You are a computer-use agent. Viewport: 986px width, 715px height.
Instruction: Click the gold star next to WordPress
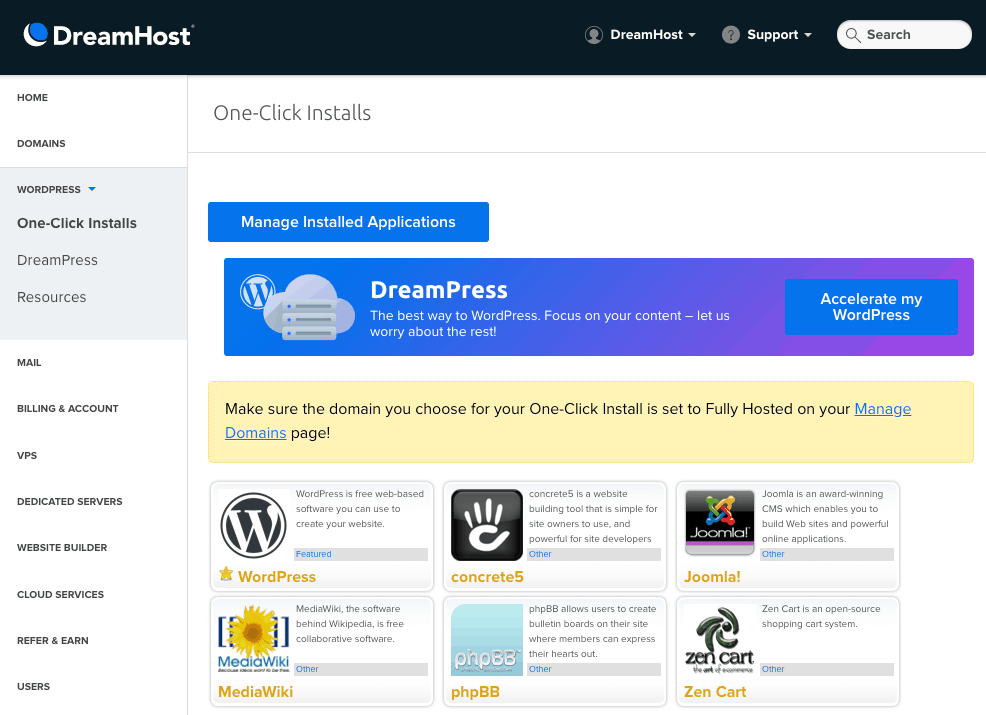[x=226, y=574]
